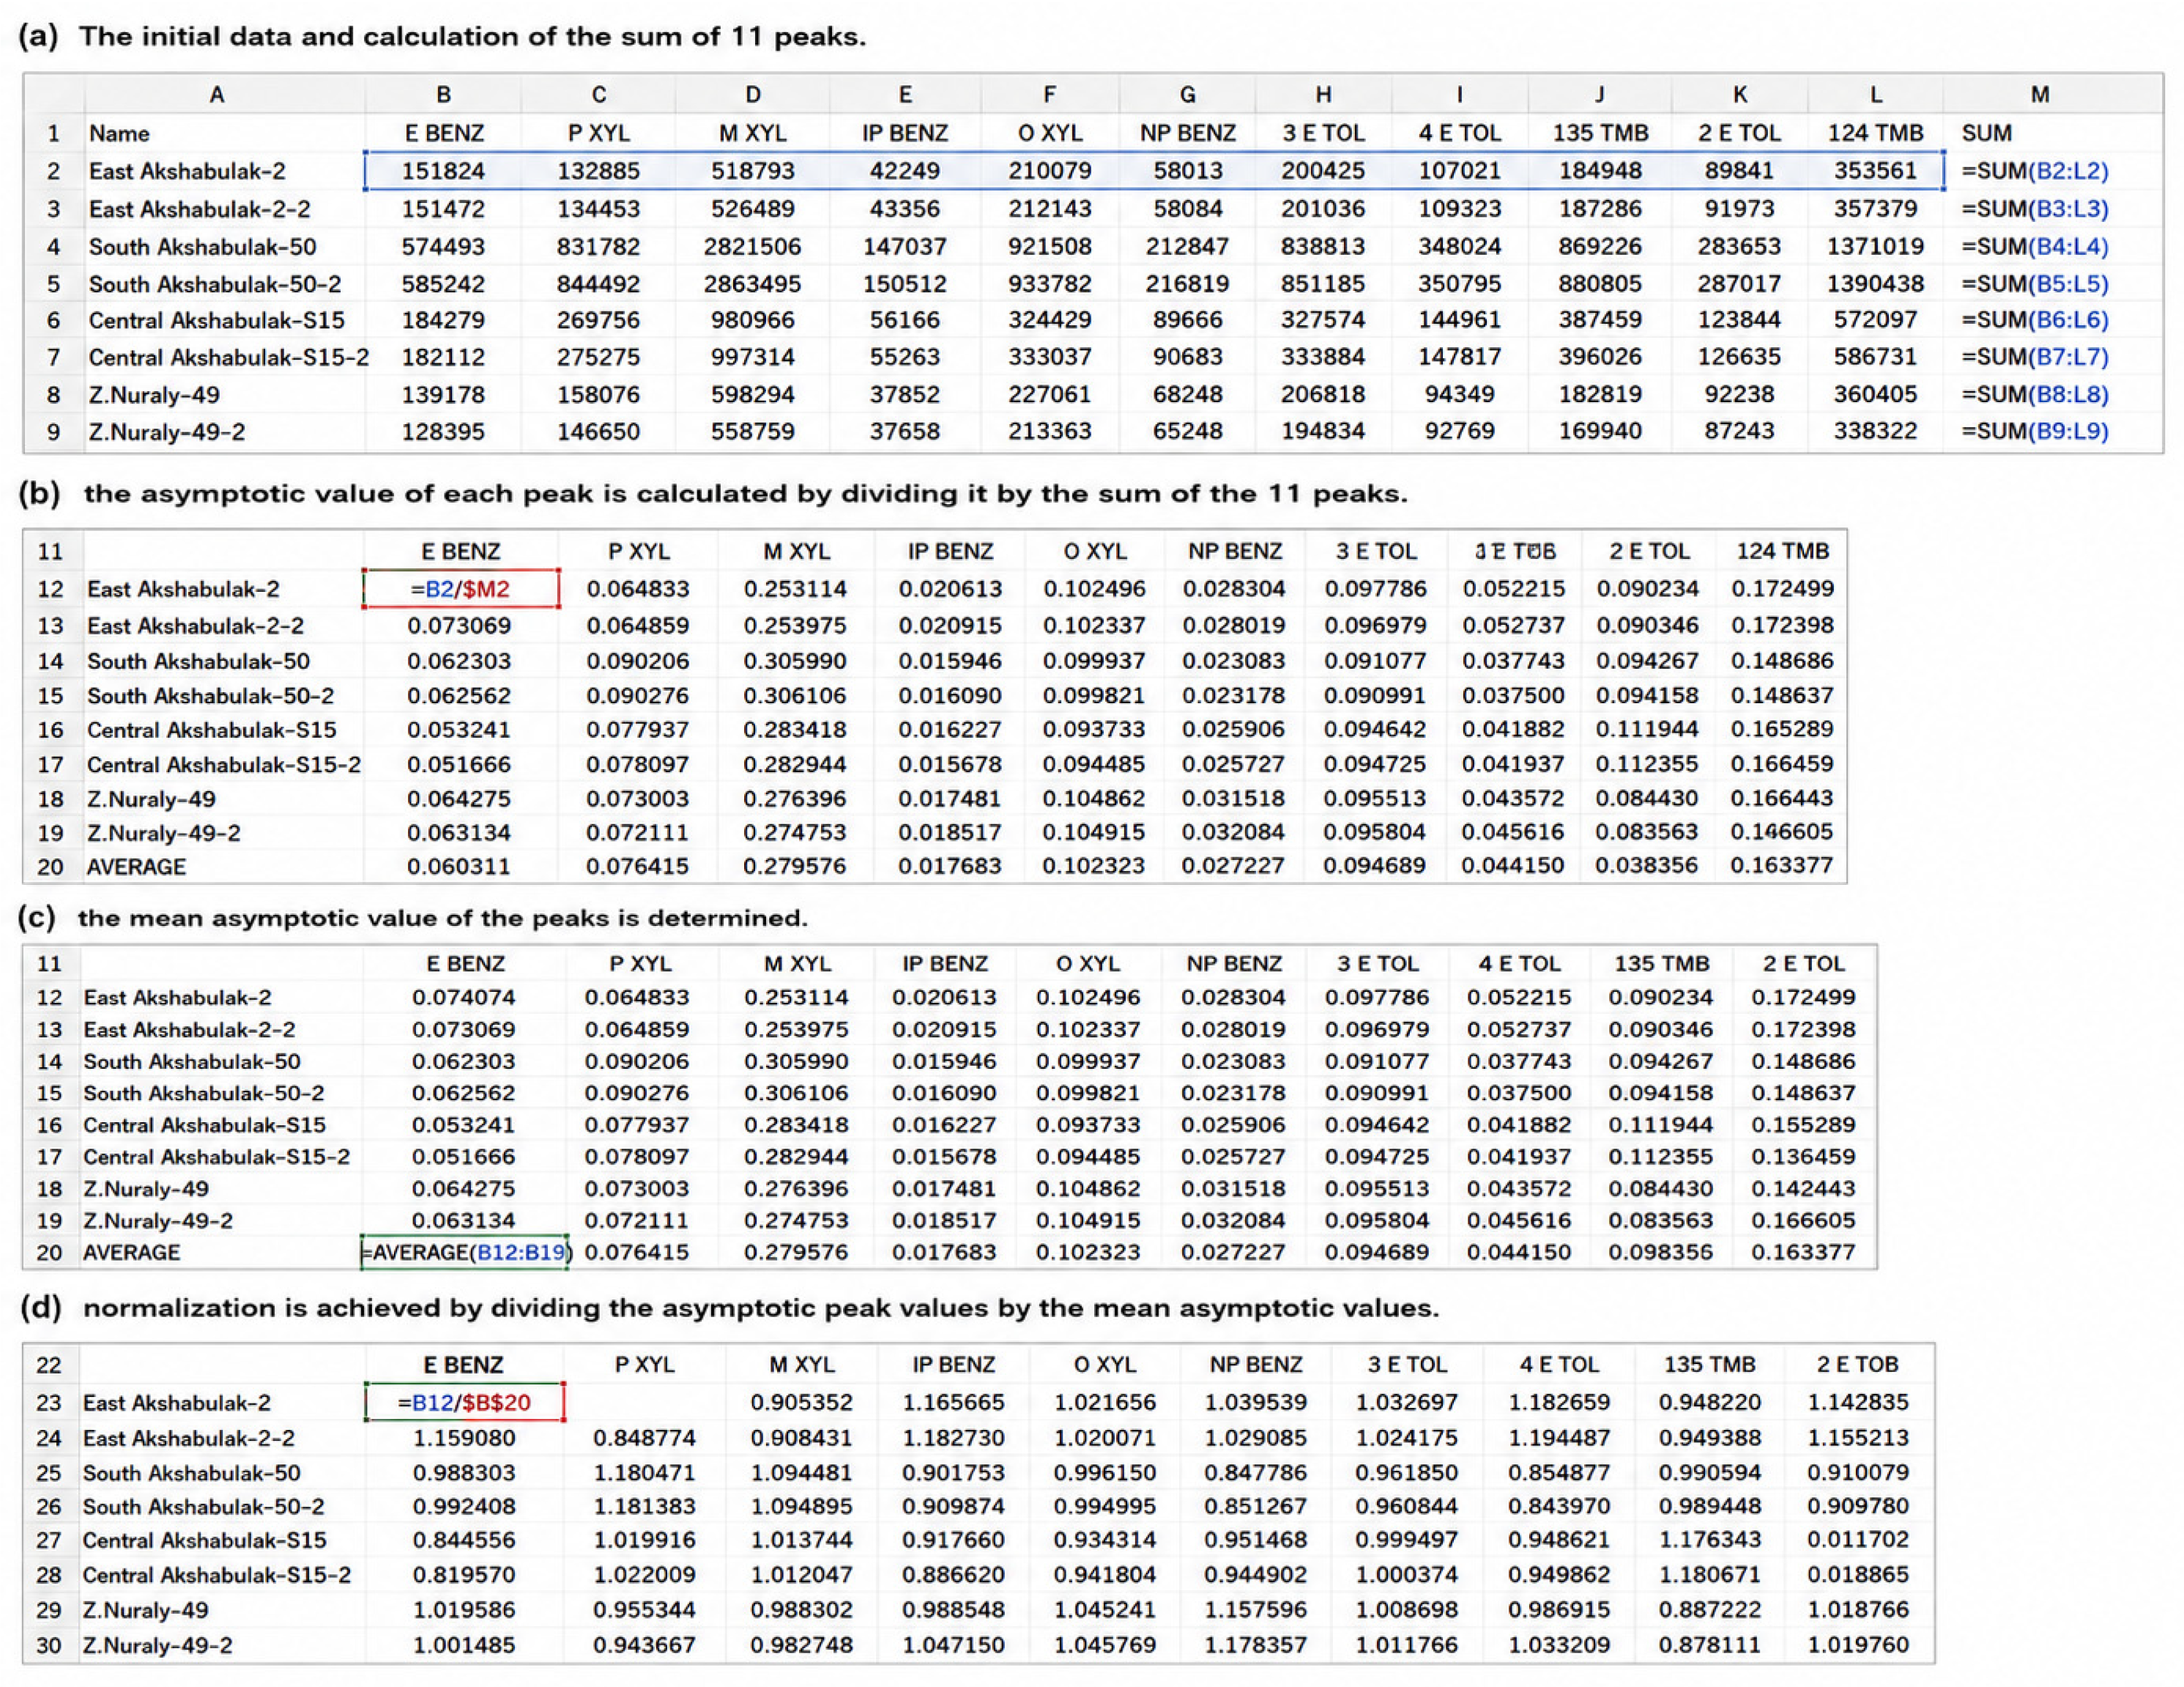Select the cell containing 2821506
Screen dimensions: 2184x1687
pos(752,247)
